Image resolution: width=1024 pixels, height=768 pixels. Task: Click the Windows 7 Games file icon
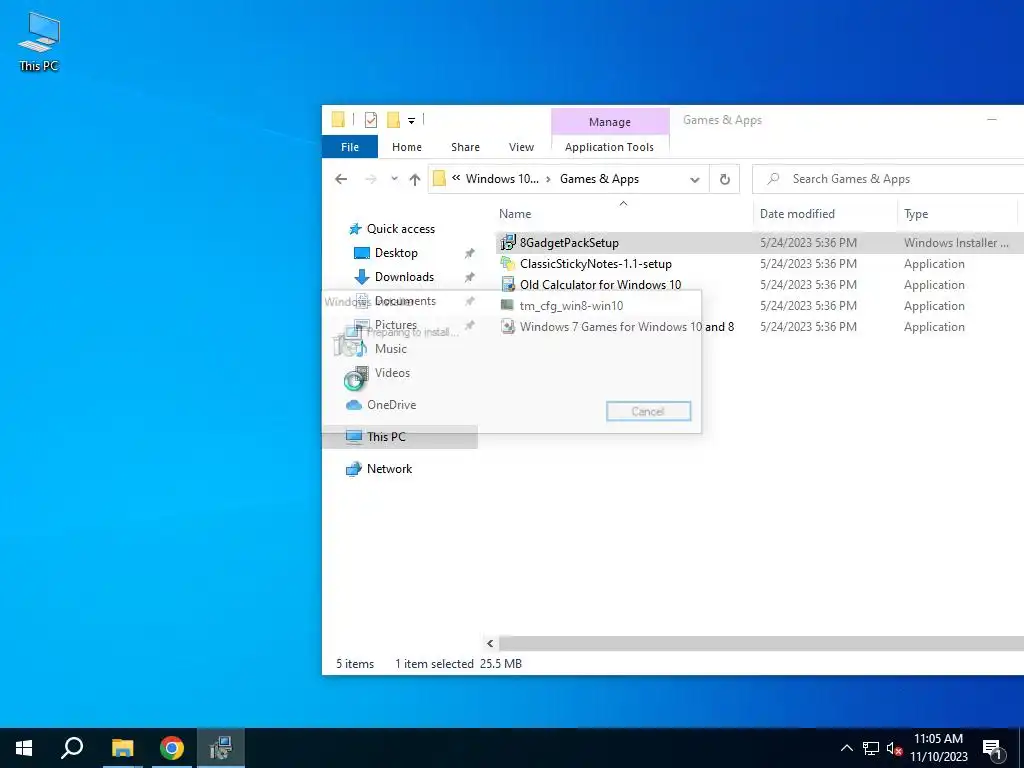click(x=507, y=327)
